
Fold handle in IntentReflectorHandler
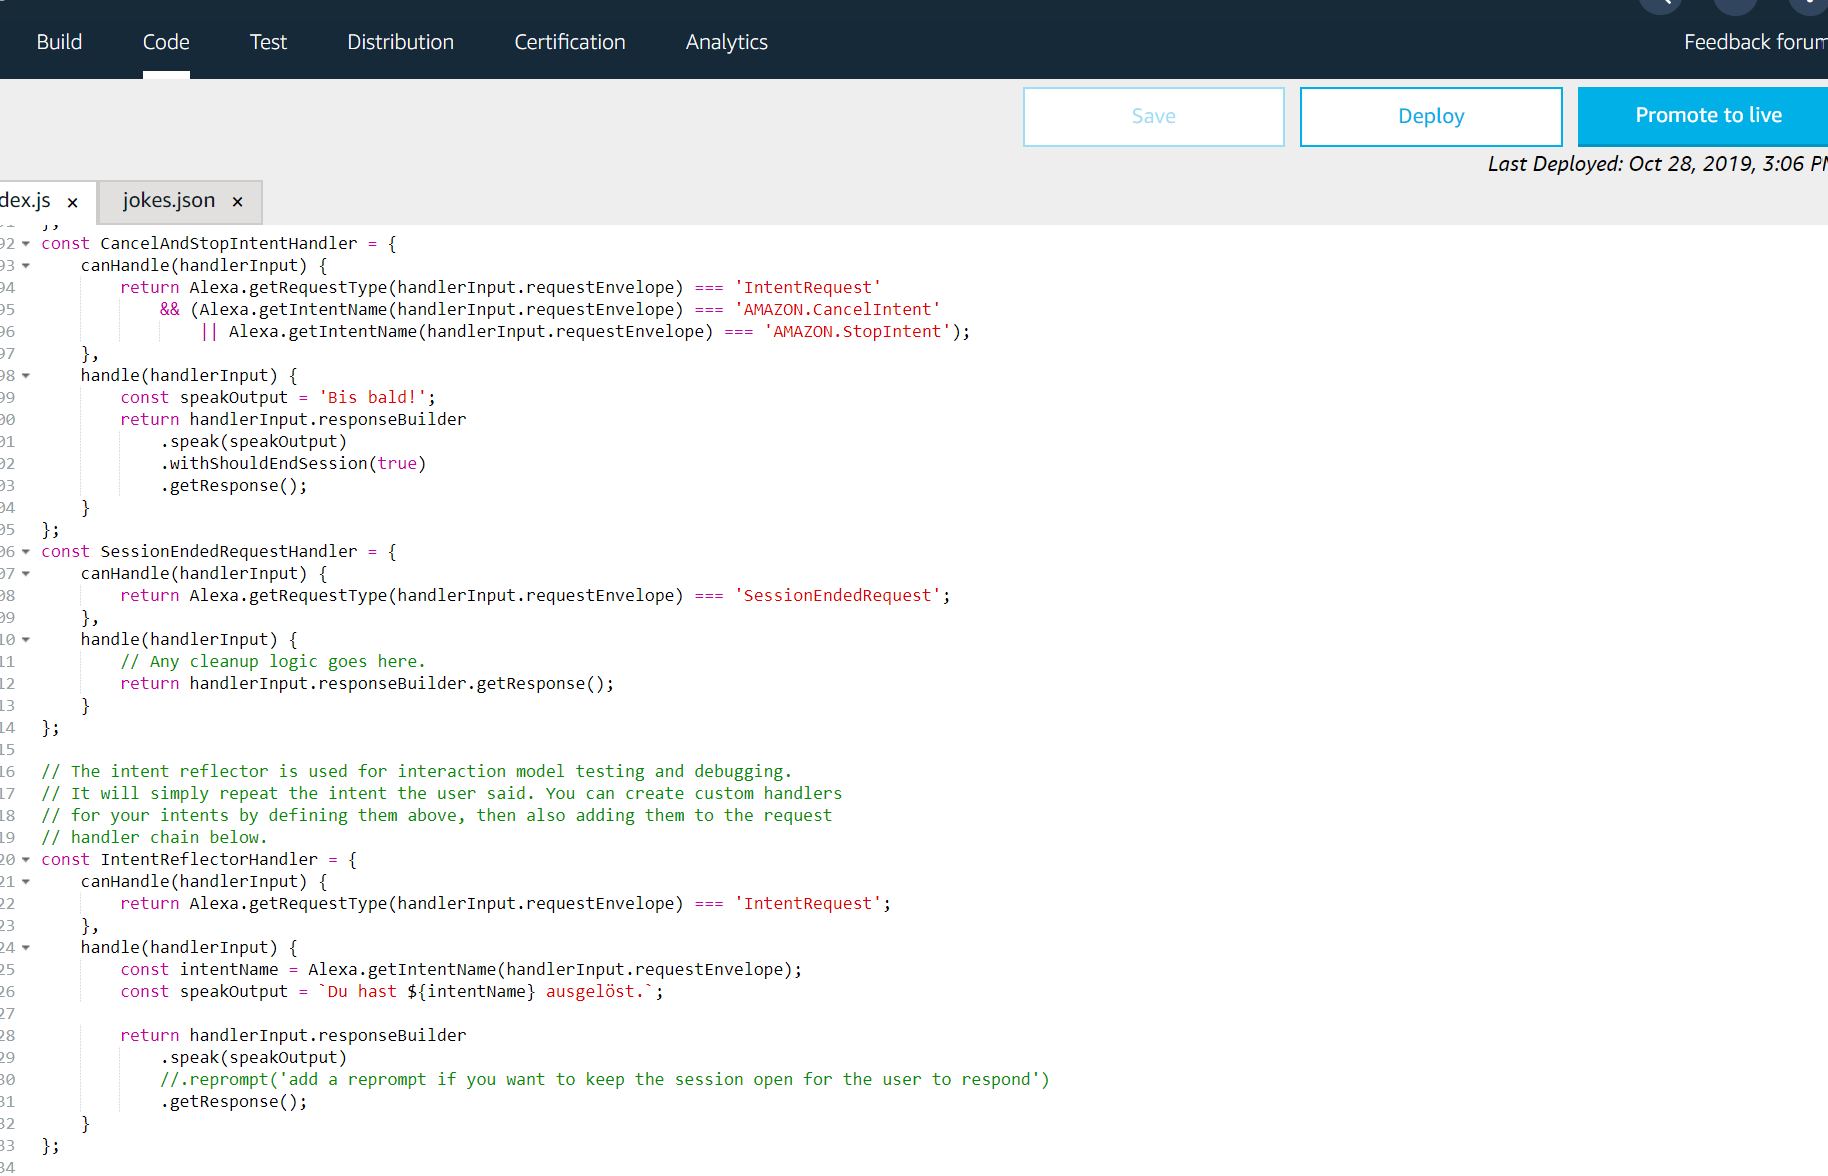click(x=26, y=948)
